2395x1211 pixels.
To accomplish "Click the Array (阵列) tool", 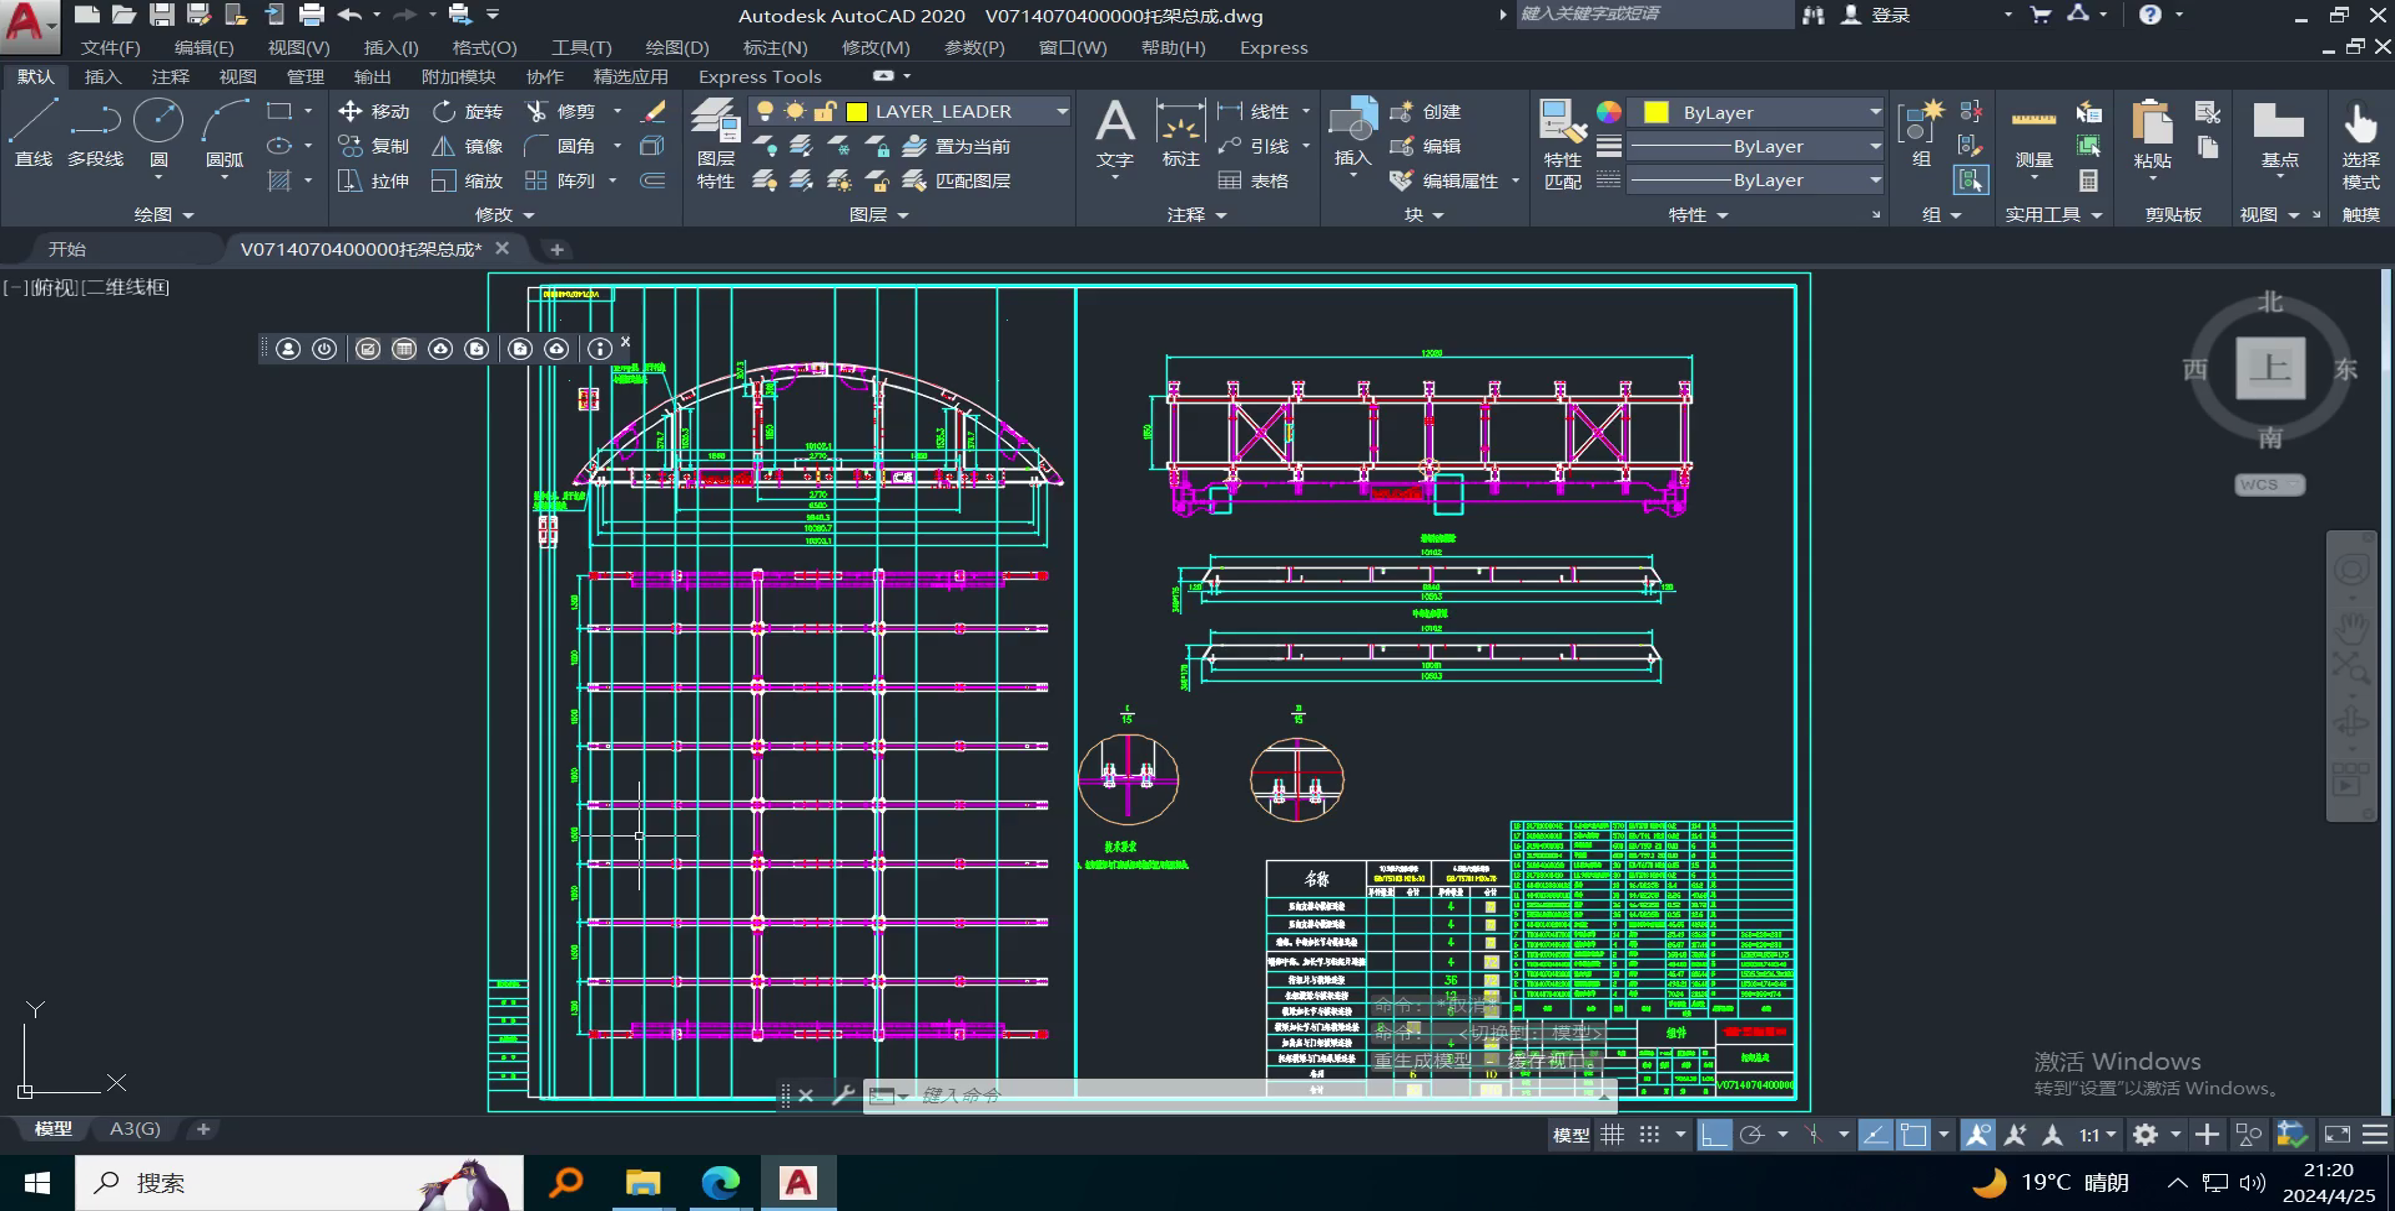I will pyautogui.click(x=561, y=181).
